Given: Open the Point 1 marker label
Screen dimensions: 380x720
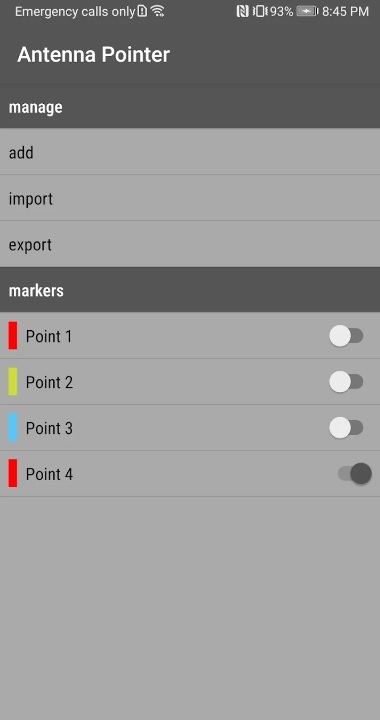Looking at the screenshot, I should (49, 337).
